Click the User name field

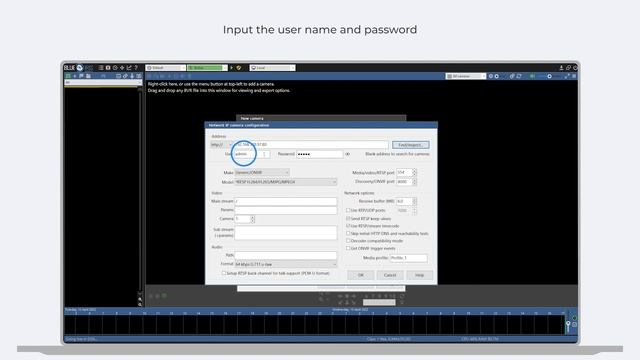tap(252, 154)
